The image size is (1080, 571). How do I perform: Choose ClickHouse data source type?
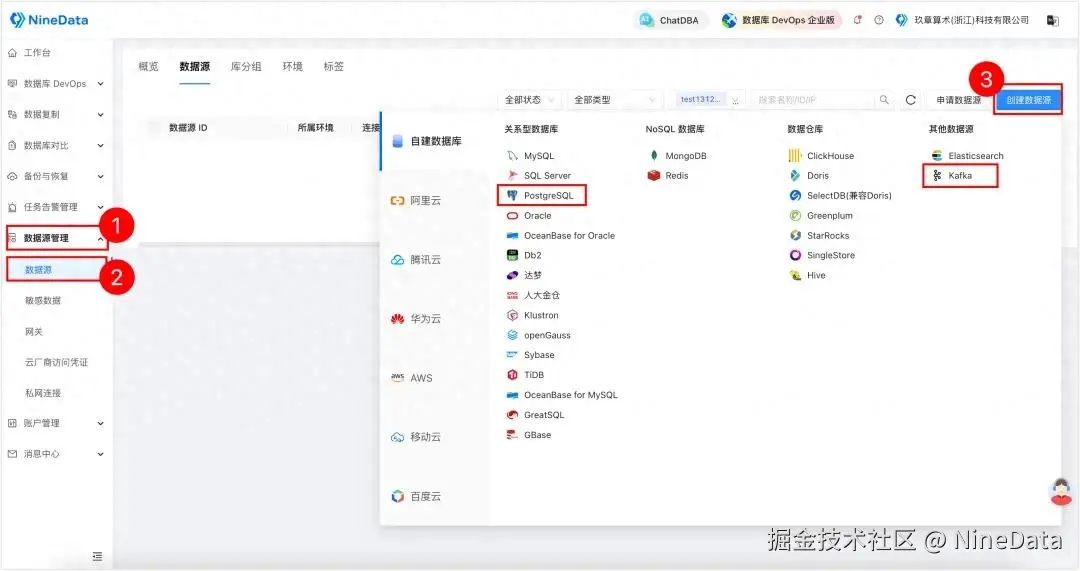pyautogui.click(x=822, y=156)
